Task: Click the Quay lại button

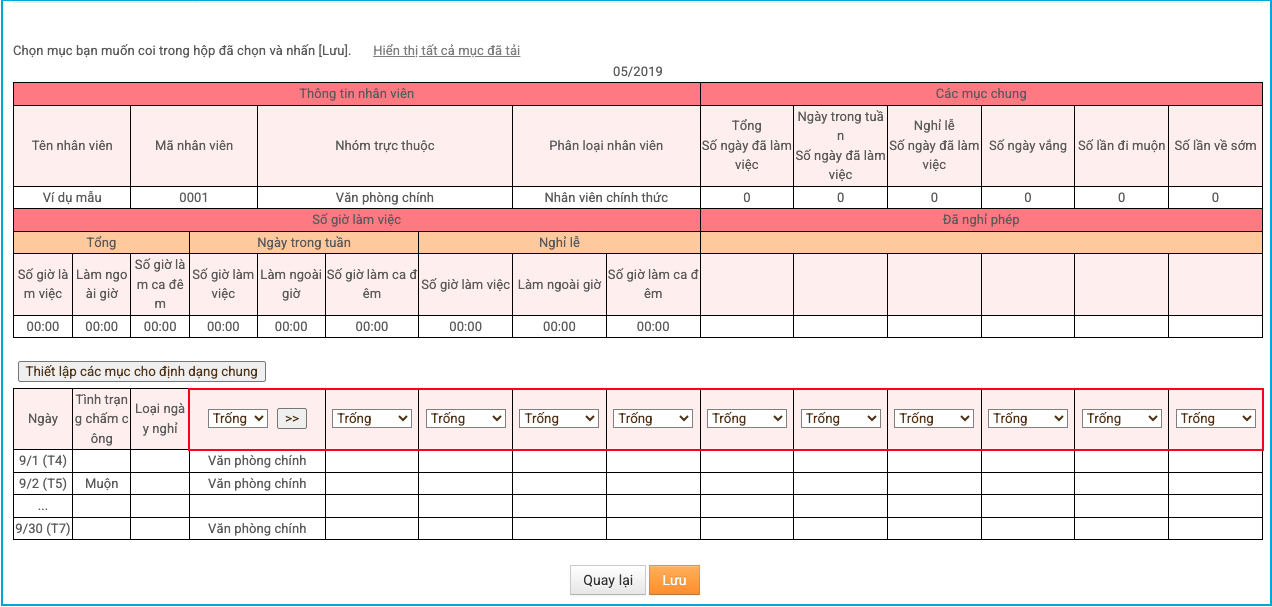Action: [608, 581]
